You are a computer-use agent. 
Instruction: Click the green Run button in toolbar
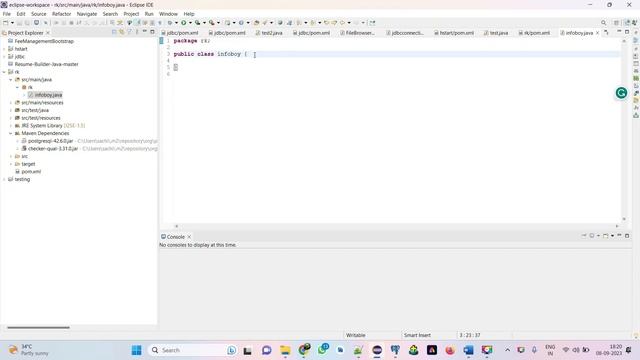point(184,23)
